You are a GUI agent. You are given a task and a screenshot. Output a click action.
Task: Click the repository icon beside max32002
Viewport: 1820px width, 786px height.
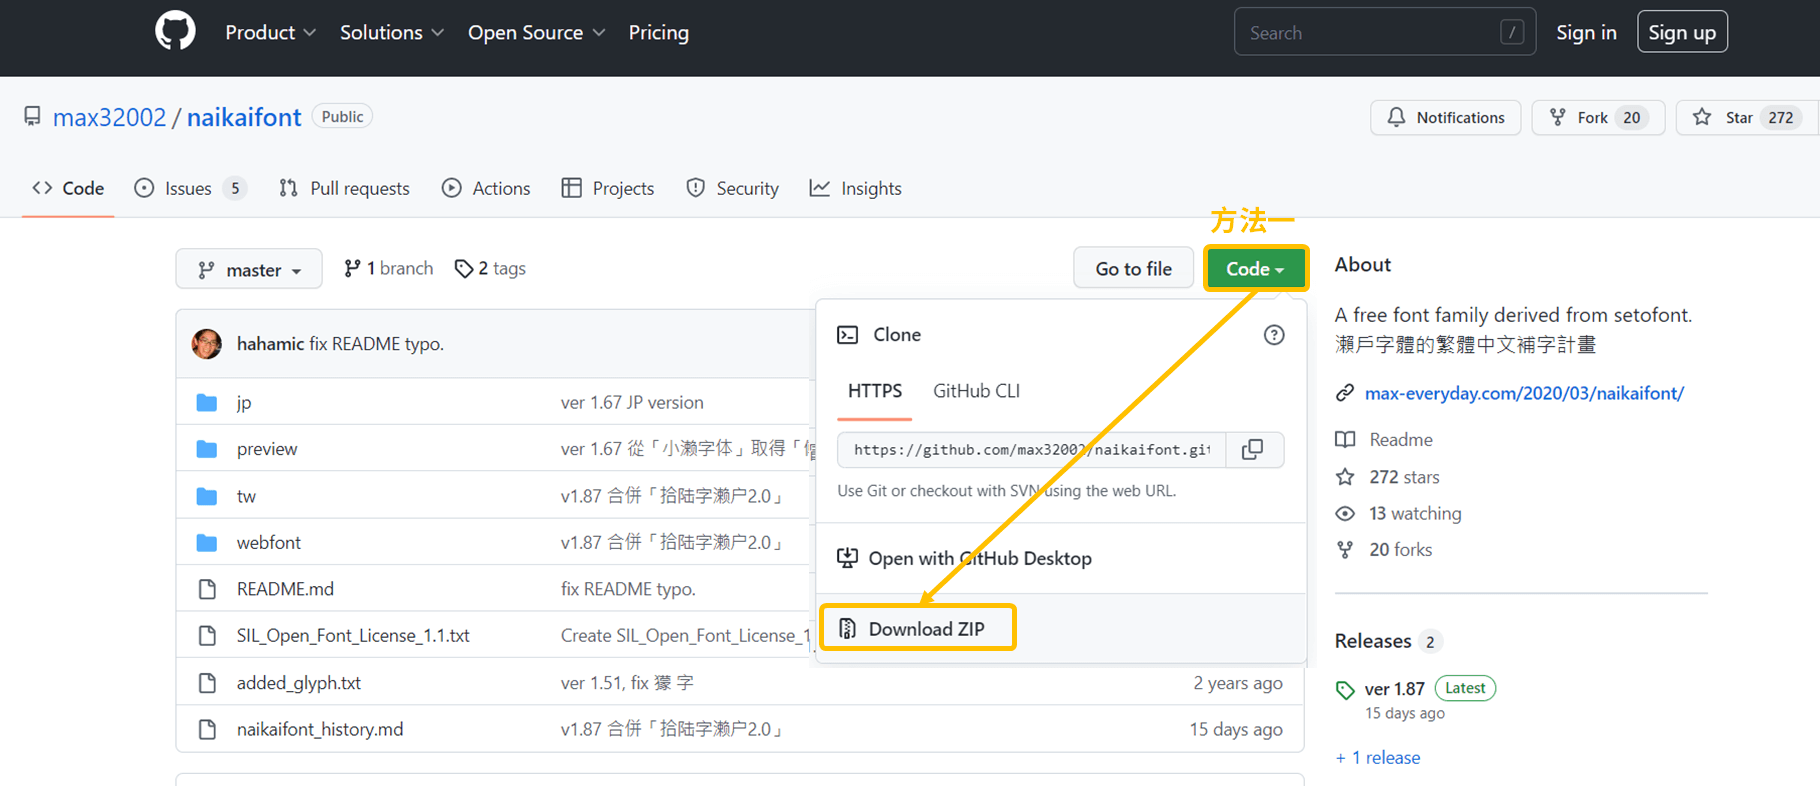pos(33,117)
